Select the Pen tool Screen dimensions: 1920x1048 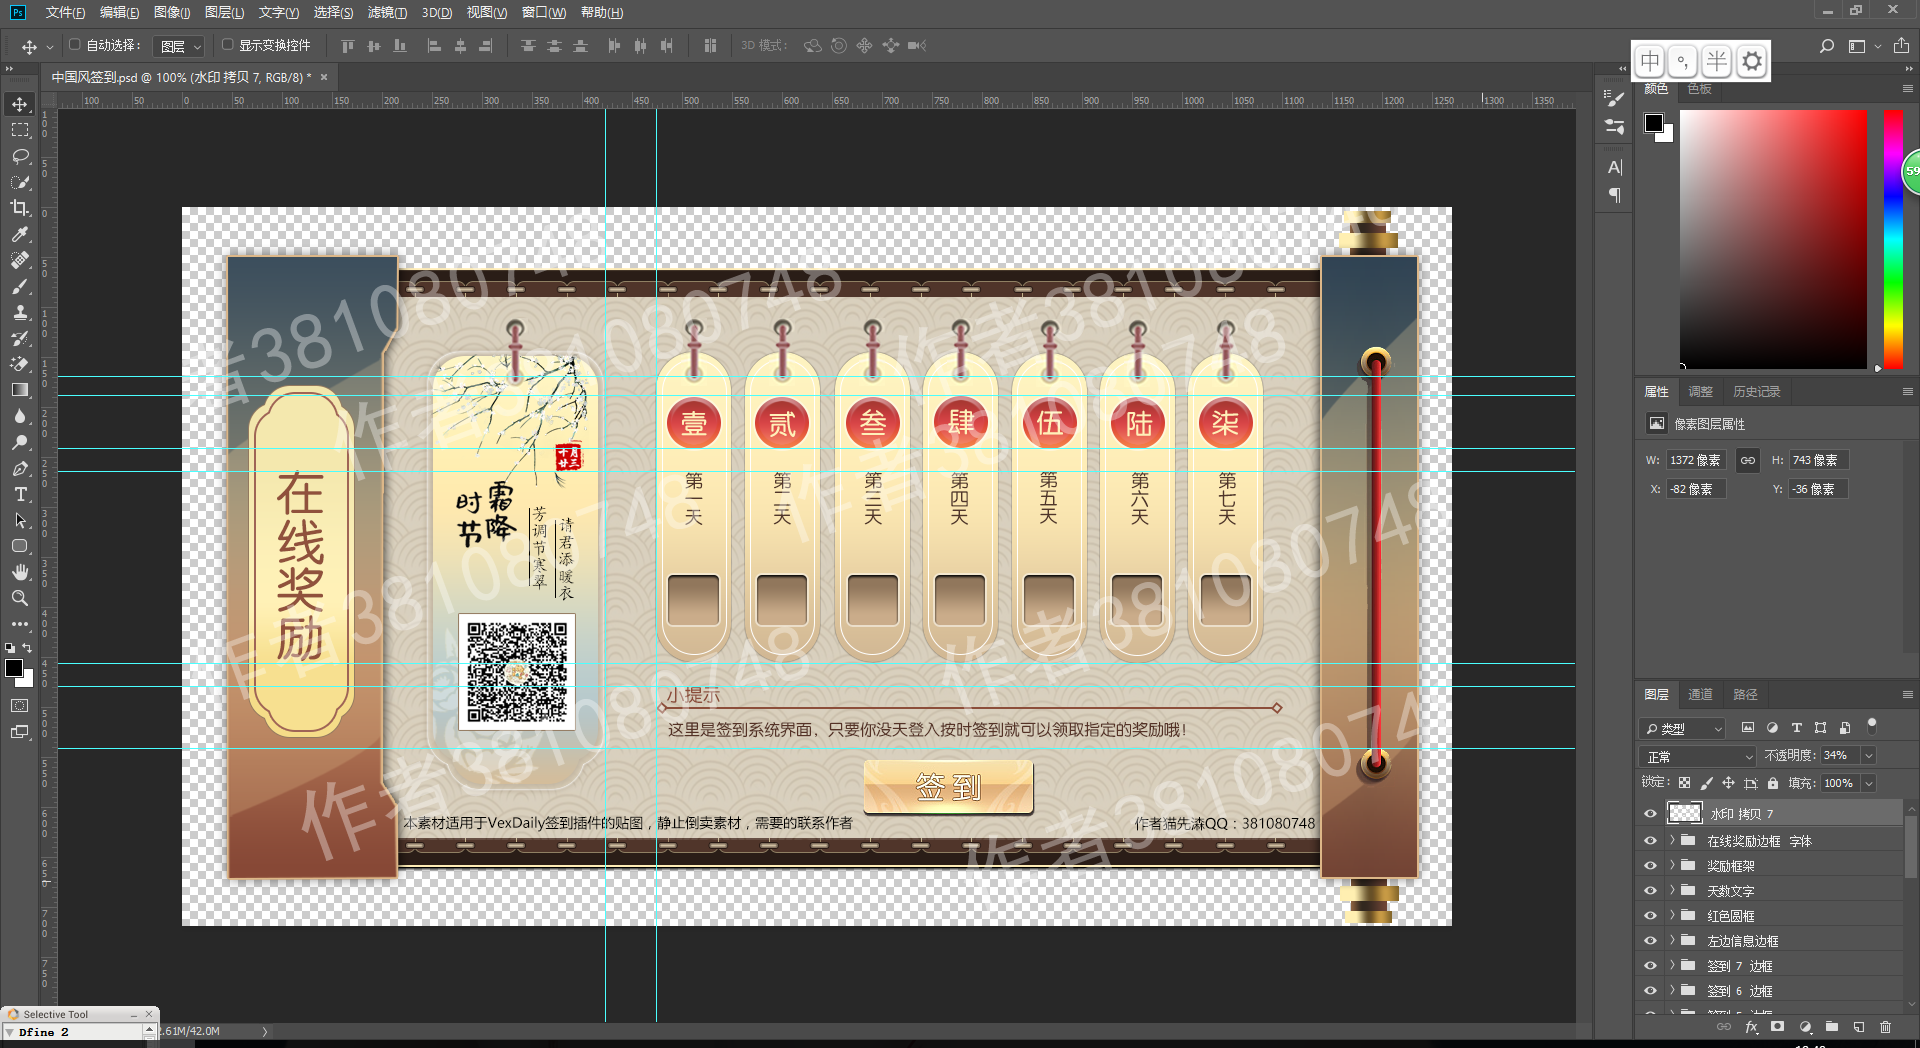point(20,468)
